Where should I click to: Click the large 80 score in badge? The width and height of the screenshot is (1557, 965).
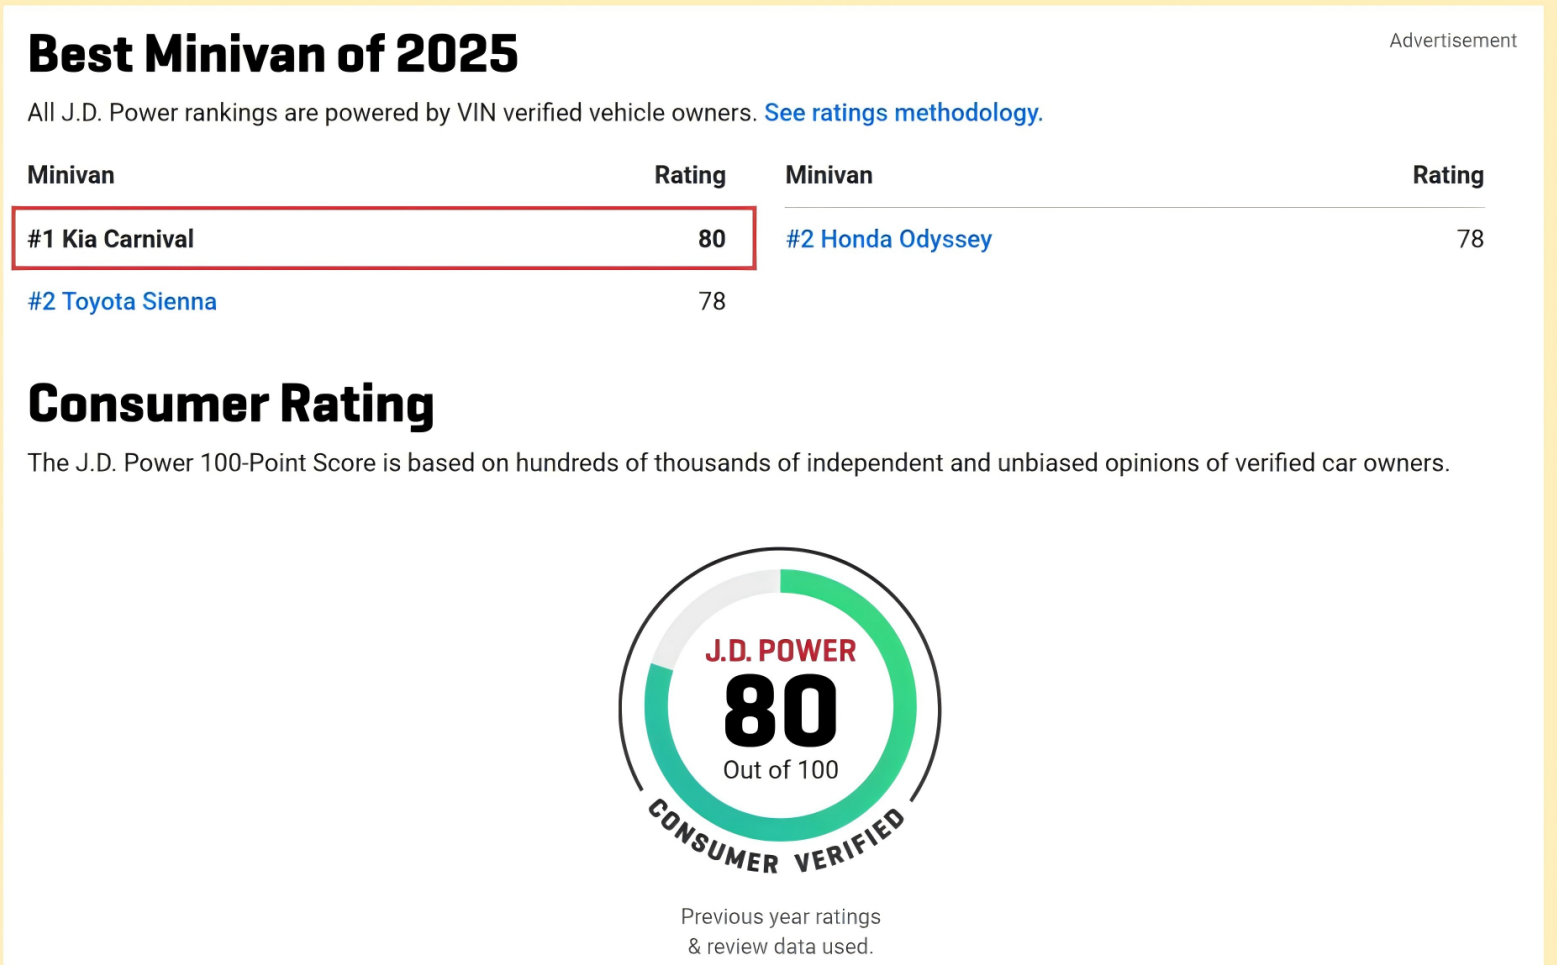pyautogui.click(x=780, y=711)
